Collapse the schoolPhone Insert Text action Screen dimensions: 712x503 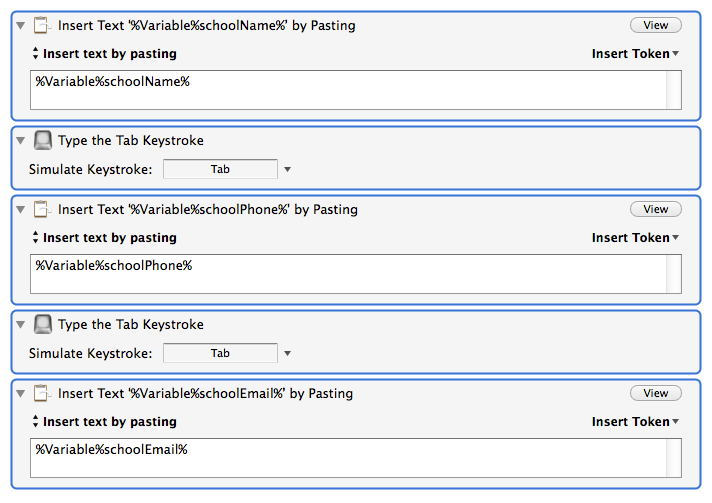(20, 209)
